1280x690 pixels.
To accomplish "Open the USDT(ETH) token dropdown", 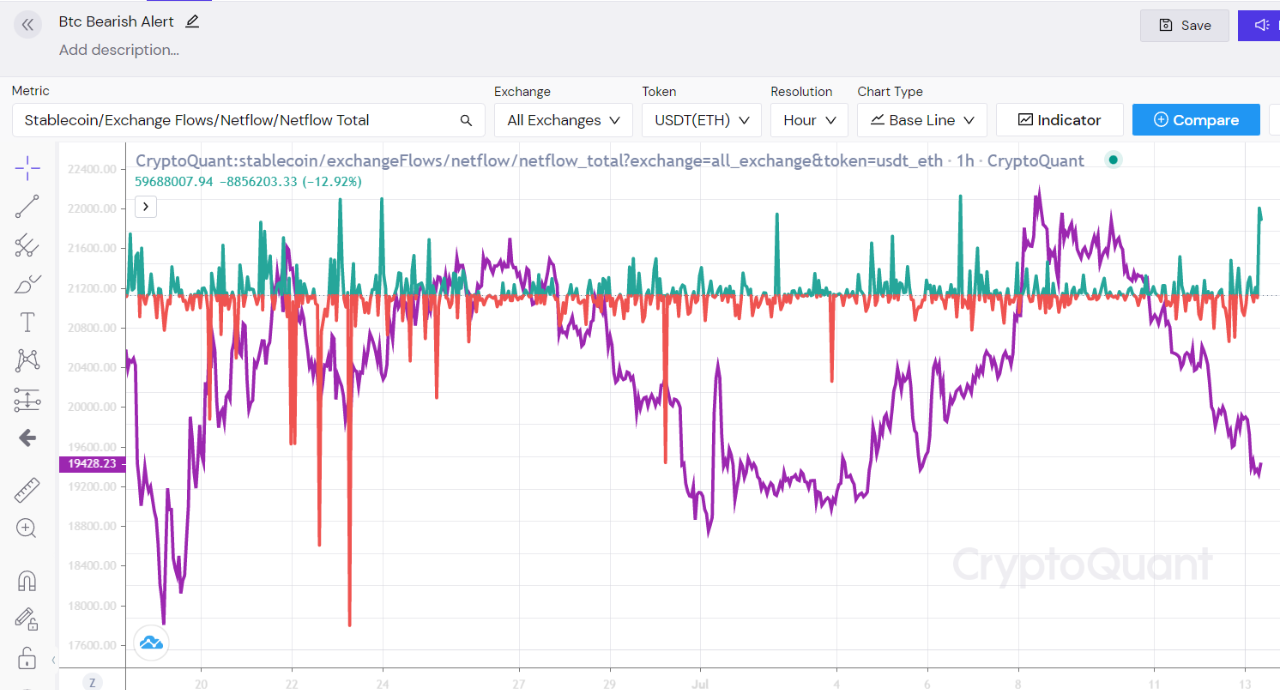I will (702, 120).
